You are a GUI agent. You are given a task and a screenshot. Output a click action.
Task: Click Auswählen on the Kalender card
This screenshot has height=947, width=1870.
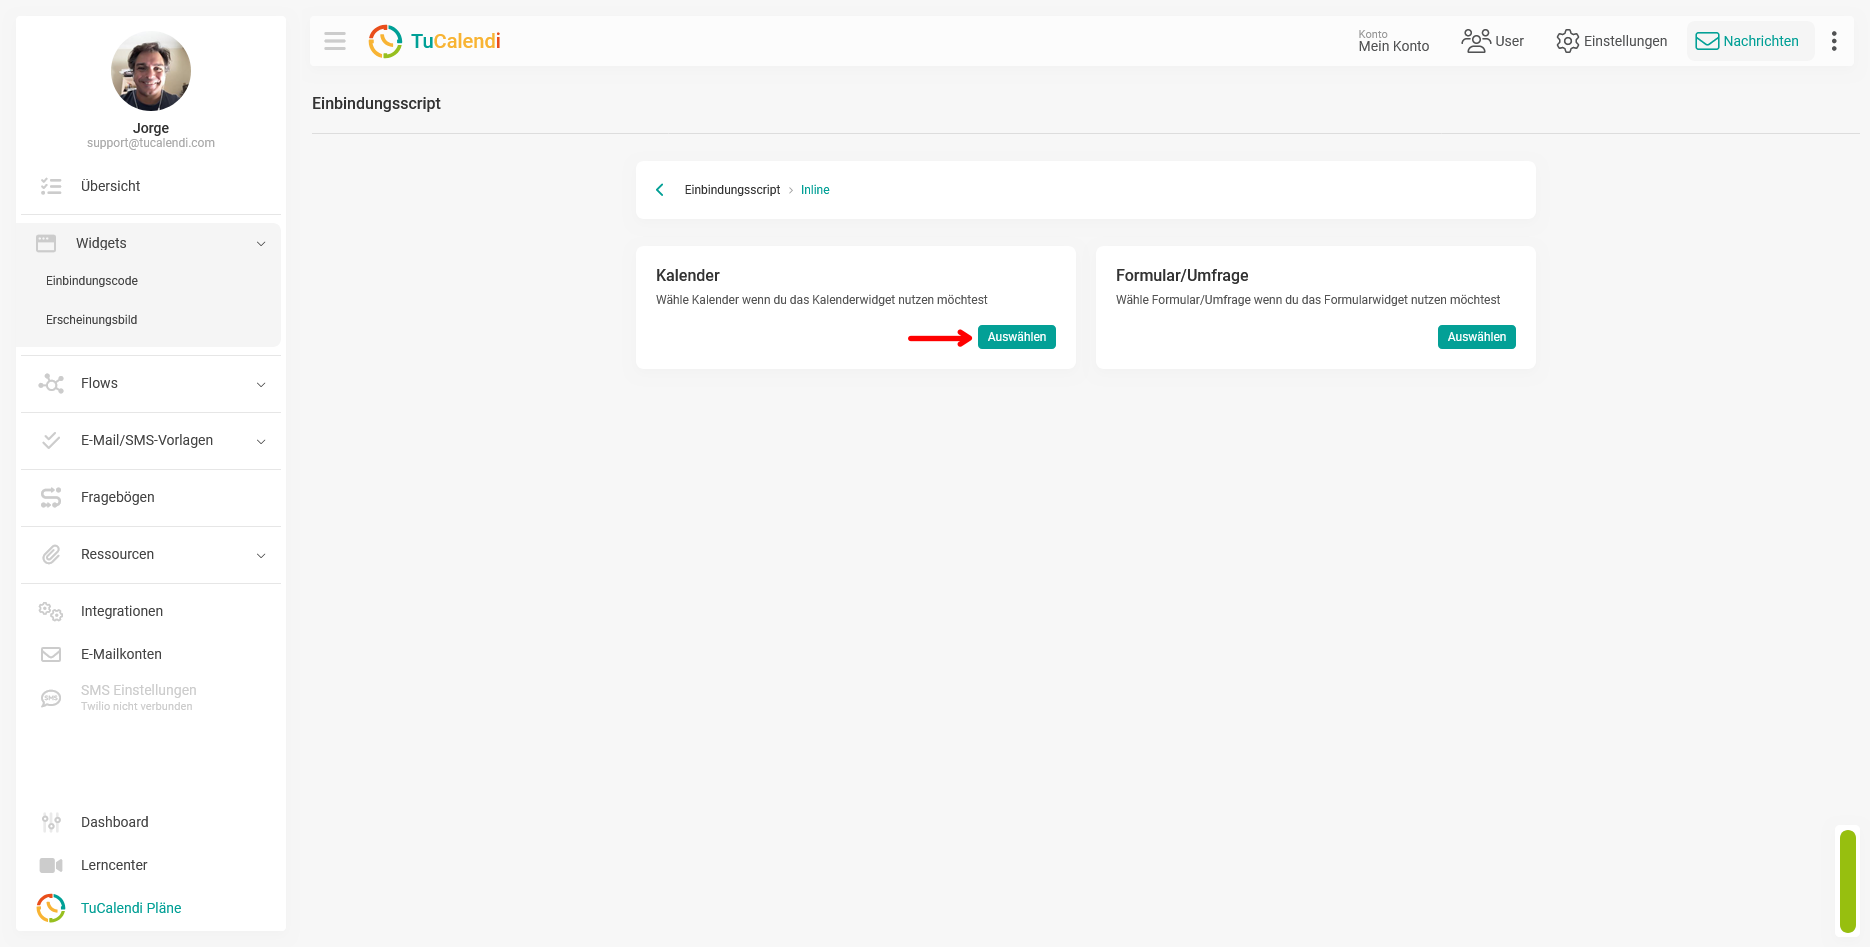tap(1017, 337)
